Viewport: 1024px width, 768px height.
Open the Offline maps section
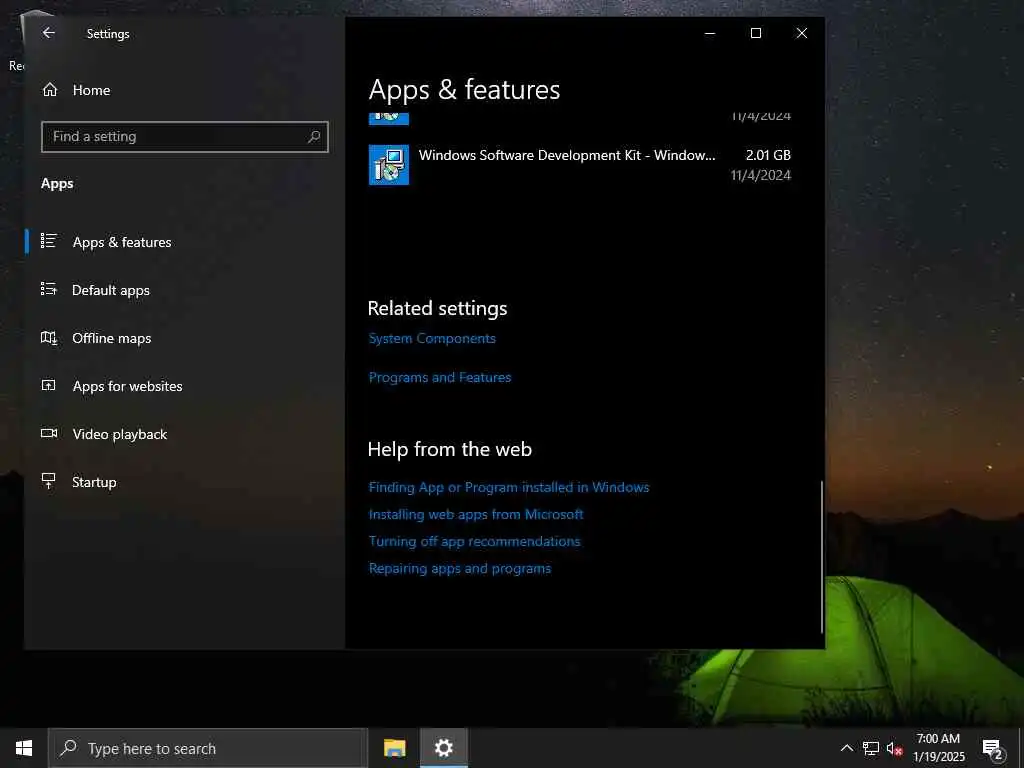tap(184, 338)
